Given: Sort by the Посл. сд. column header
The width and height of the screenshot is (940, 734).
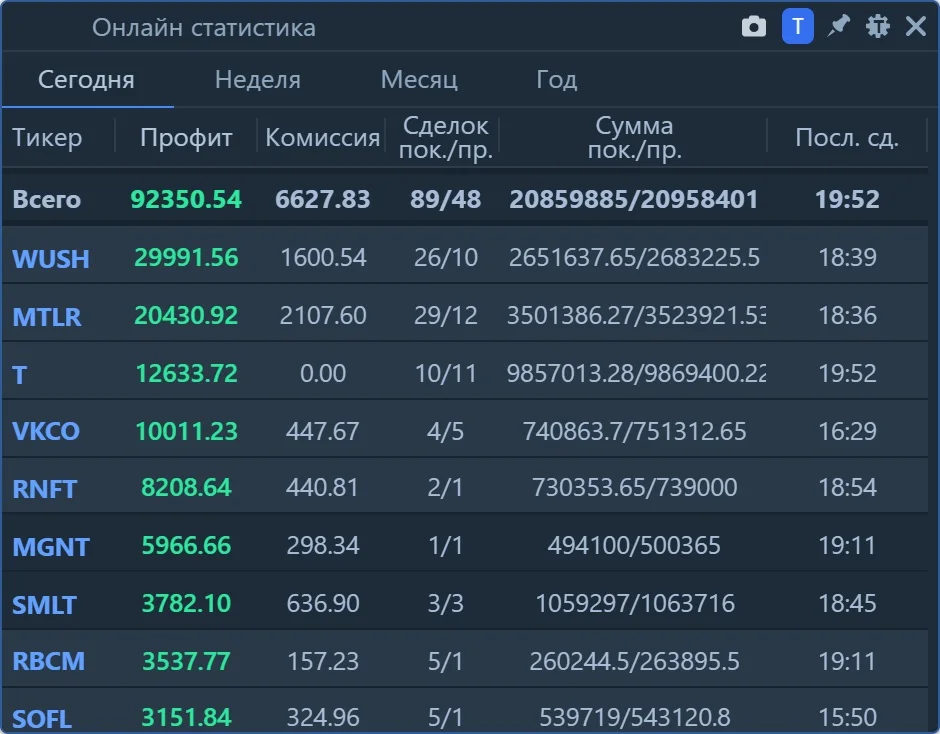Looking at the screenshot, I should pos(846,137).
